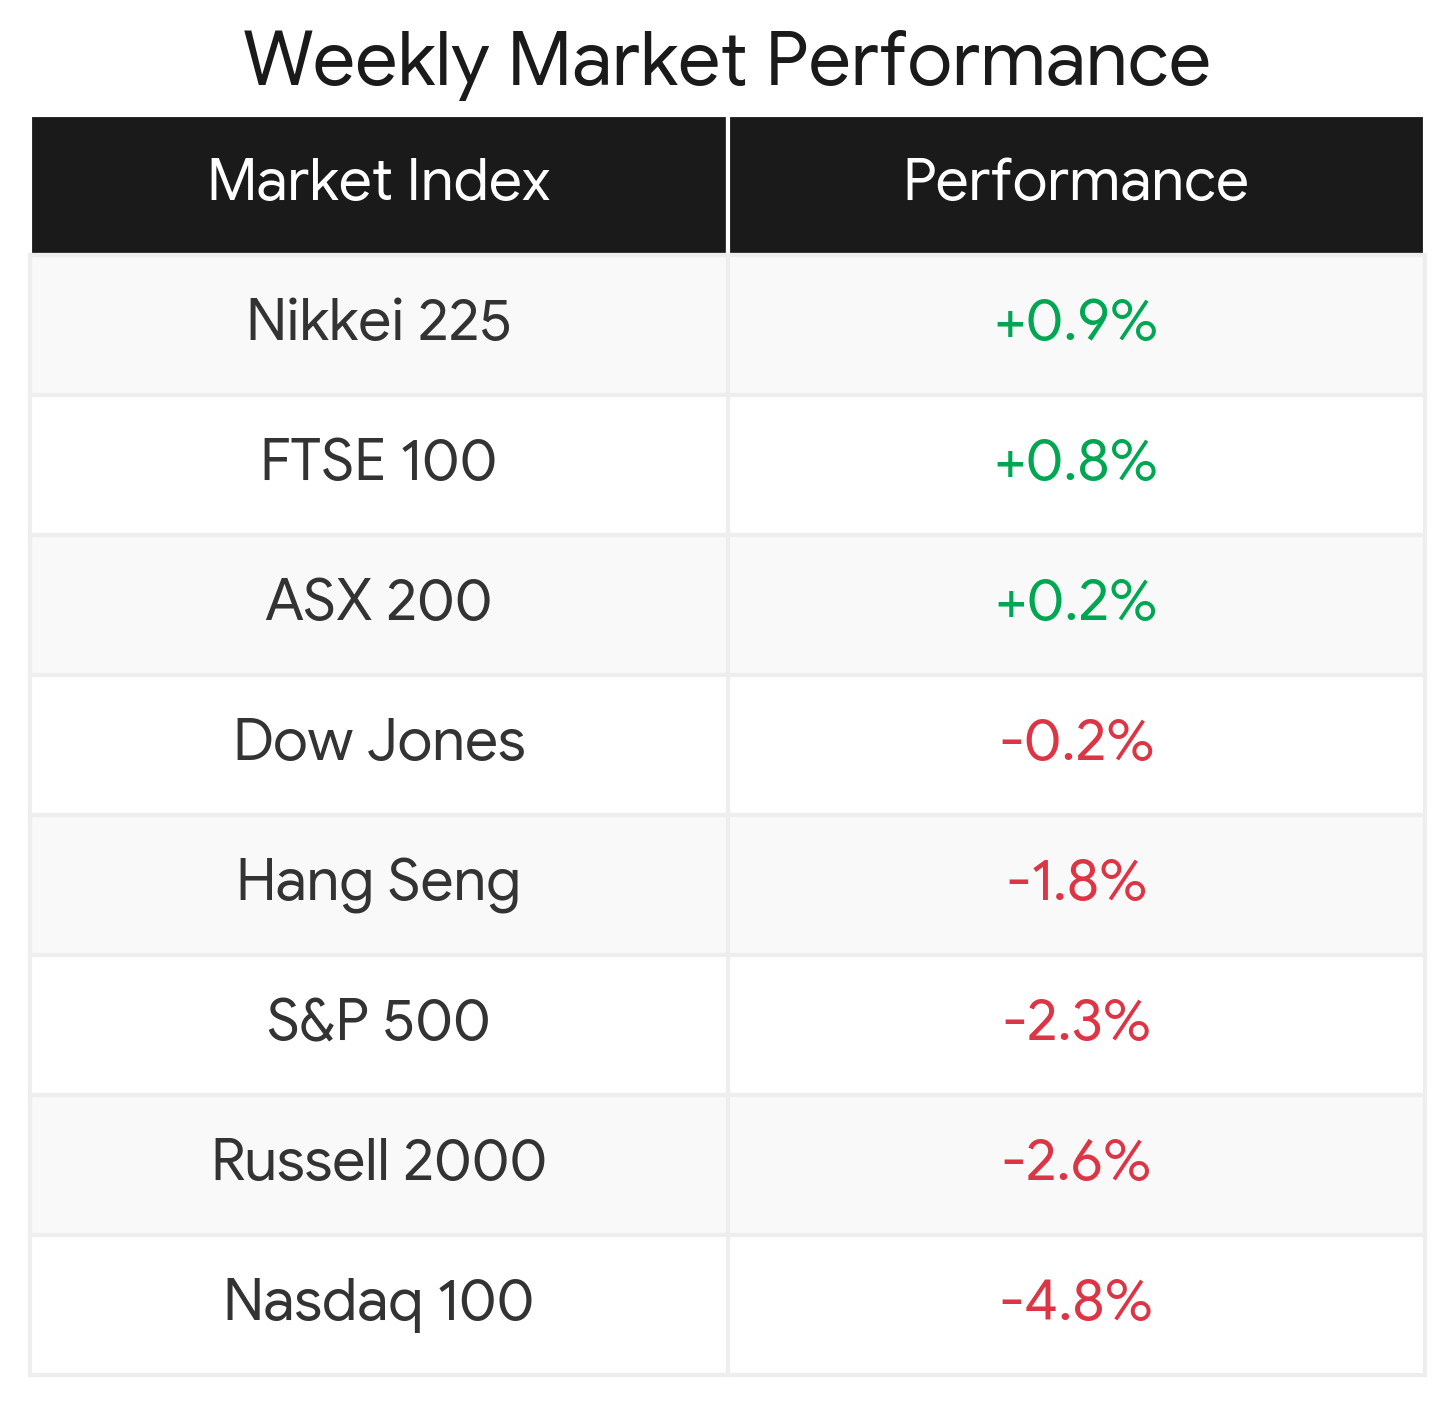Image resolution: width=1455 pixels, height=1405 pixels.
Task: Click the S&P 500 index name
Action: [x=379, y=1021]
